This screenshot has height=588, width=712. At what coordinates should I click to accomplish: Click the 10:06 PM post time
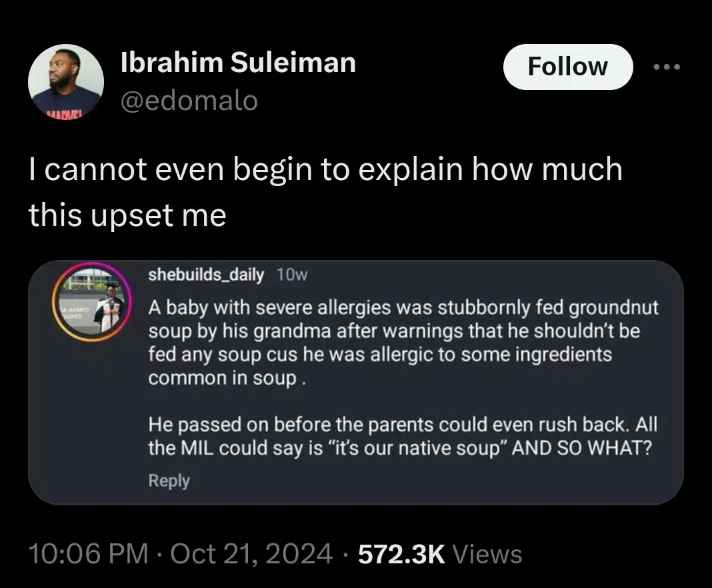89,554
